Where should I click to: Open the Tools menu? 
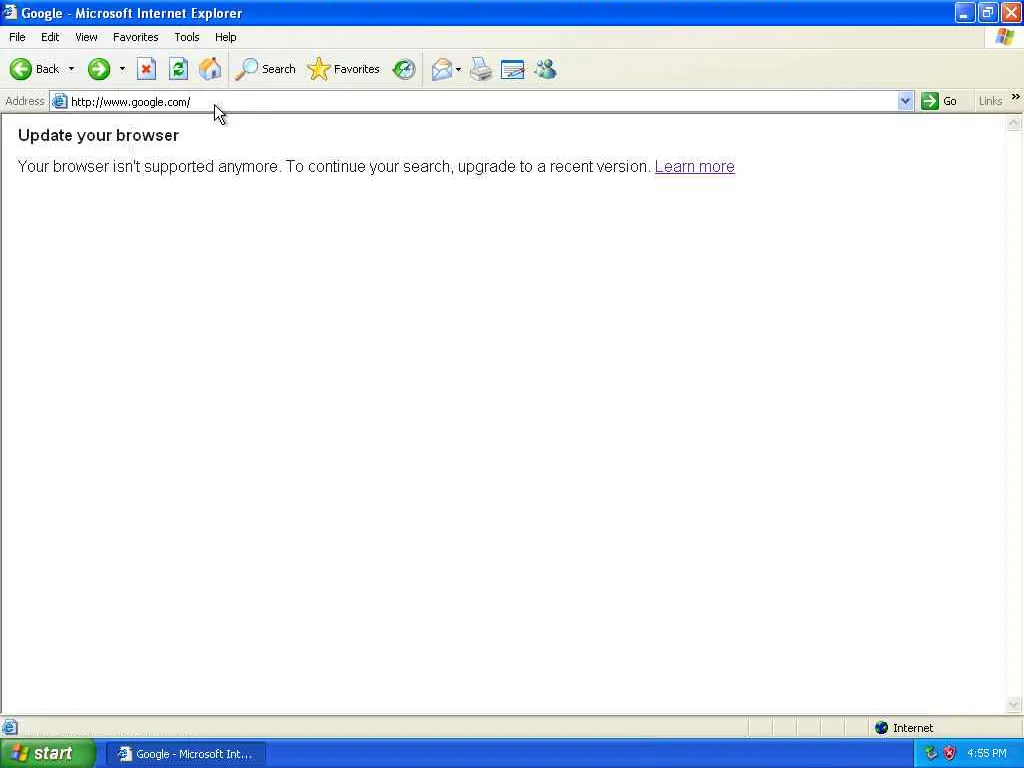tap(187, 37)
